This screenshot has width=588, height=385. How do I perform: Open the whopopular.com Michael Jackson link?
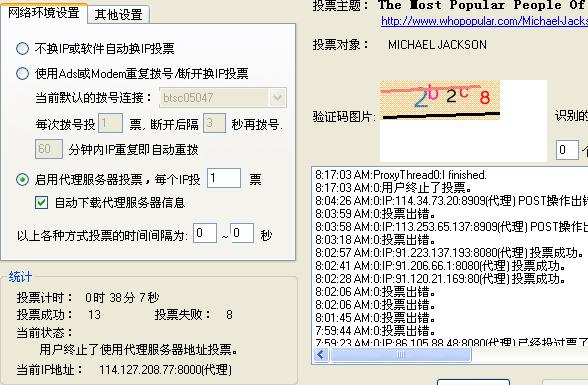484,21
